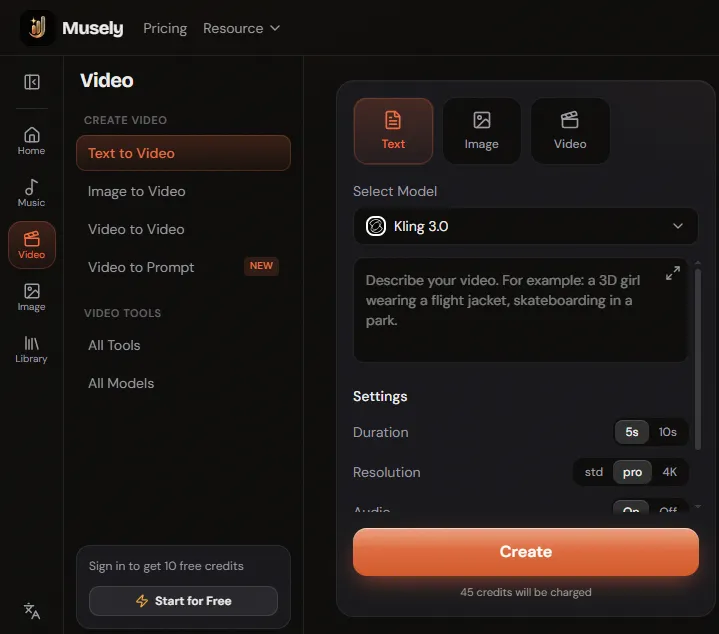Switch to the Video input tab

tap(570, 131)
